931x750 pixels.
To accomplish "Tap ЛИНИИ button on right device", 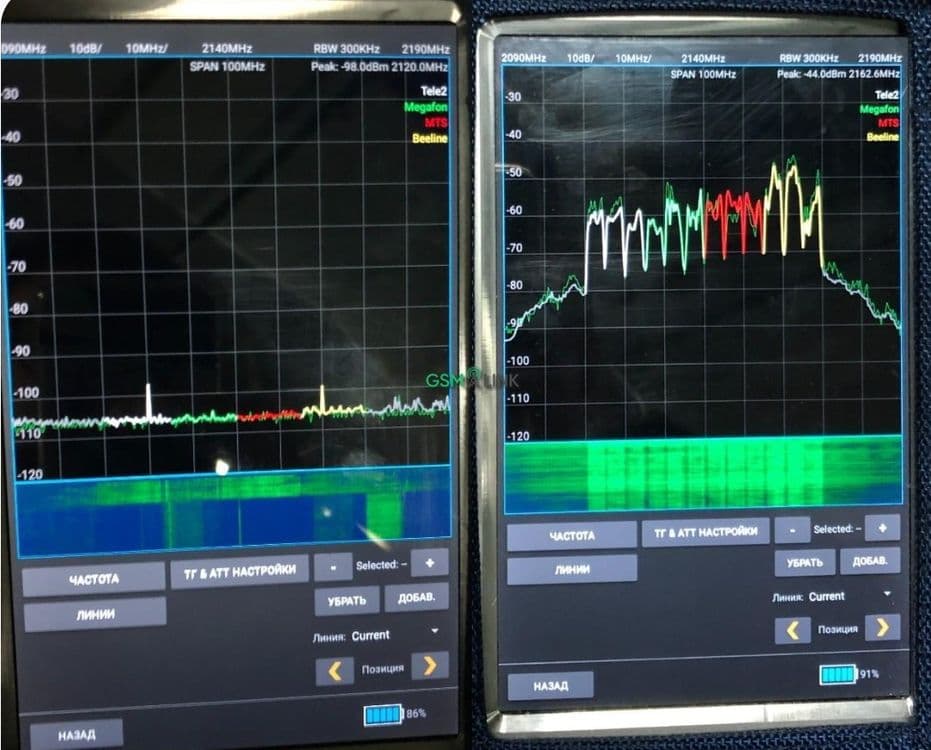I will 572,569.
